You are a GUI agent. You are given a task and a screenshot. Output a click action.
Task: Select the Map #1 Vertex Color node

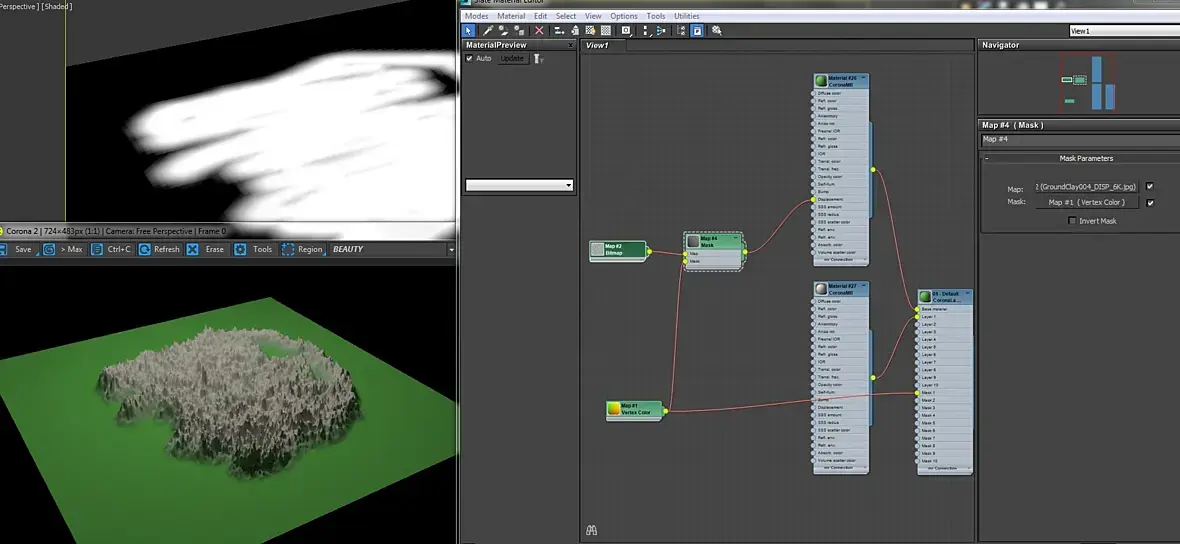pos(634,409)
